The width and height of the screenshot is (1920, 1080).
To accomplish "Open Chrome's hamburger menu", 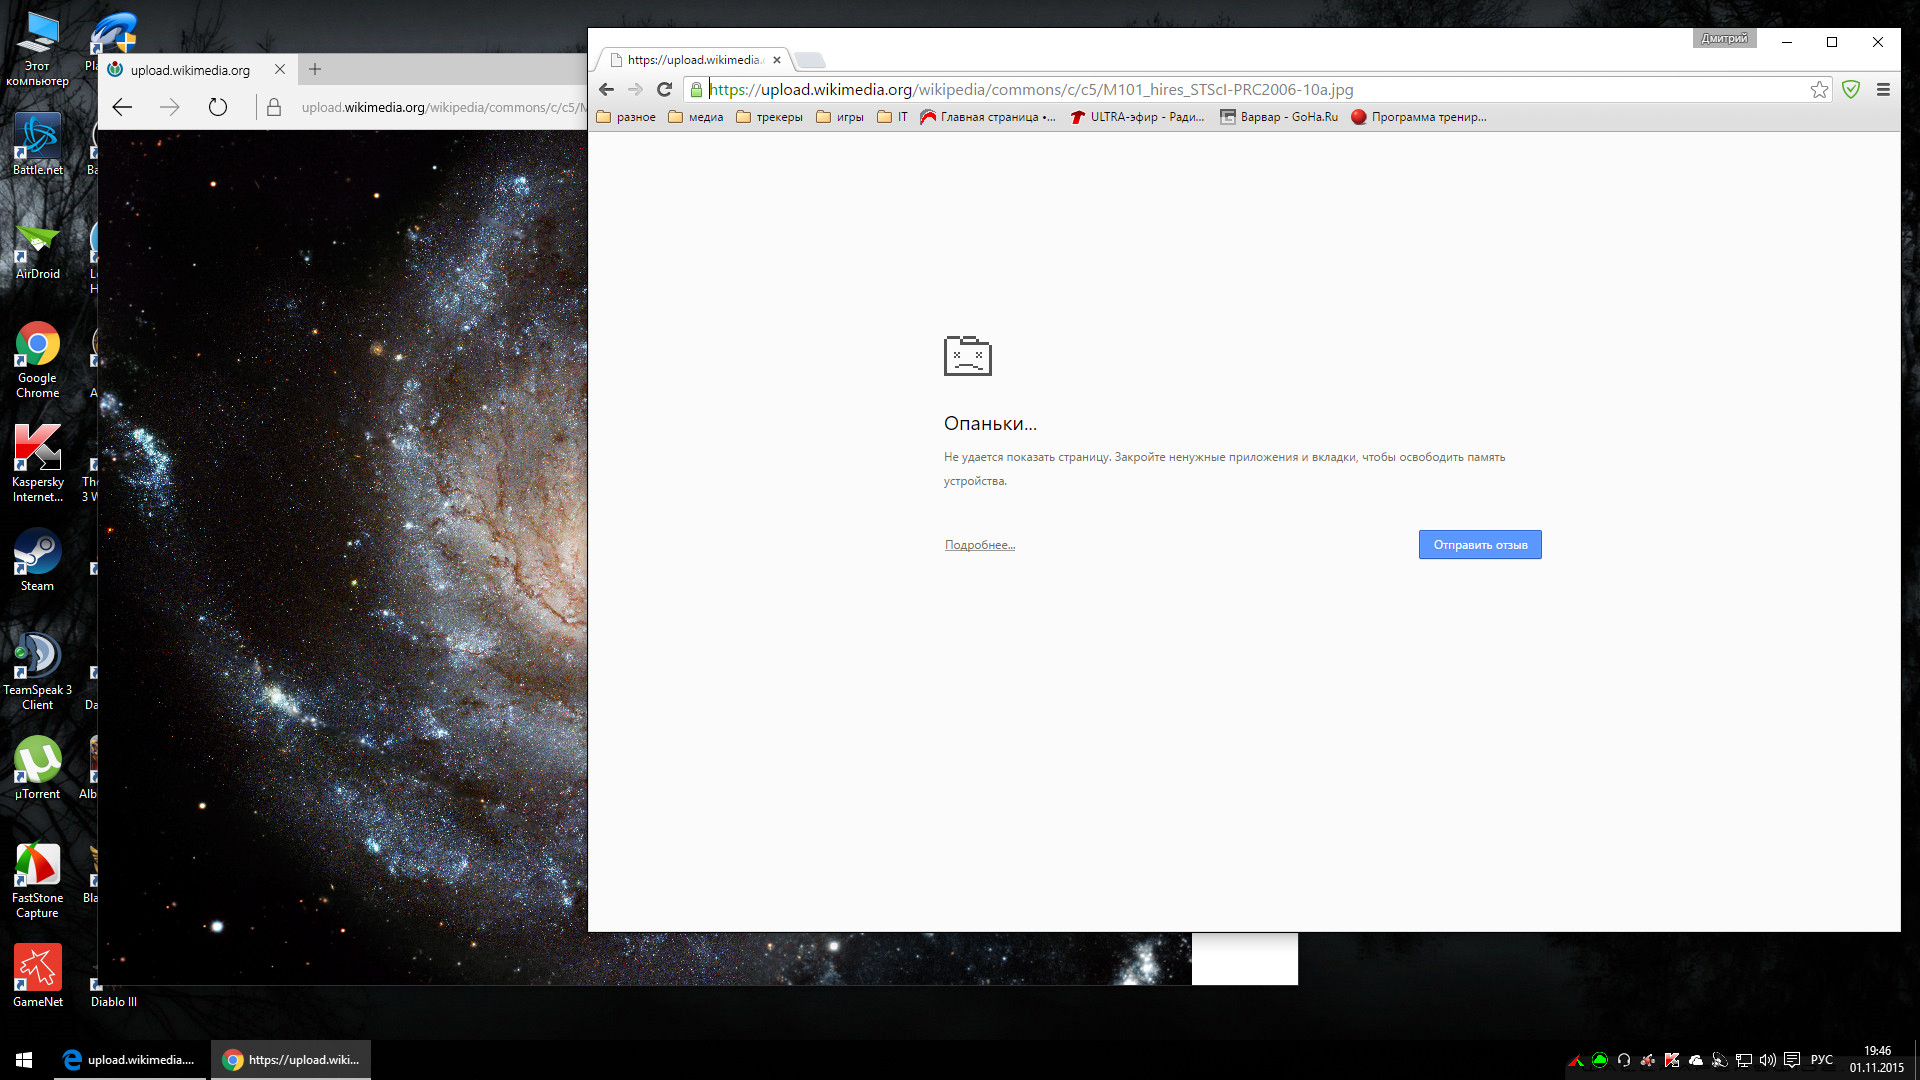I will click(x=1883, y=90).
